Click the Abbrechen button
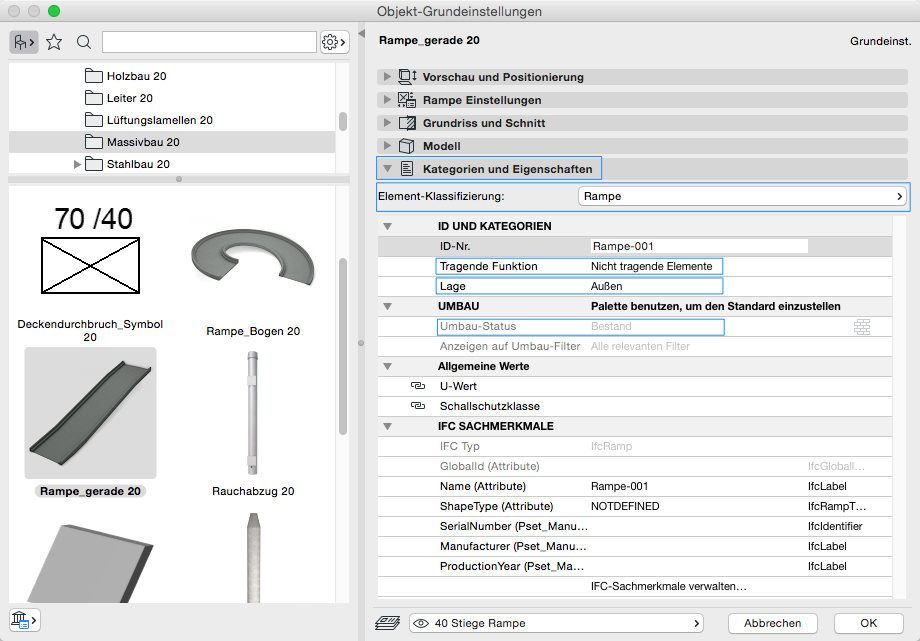920x641 pixels. pos(772,623)
